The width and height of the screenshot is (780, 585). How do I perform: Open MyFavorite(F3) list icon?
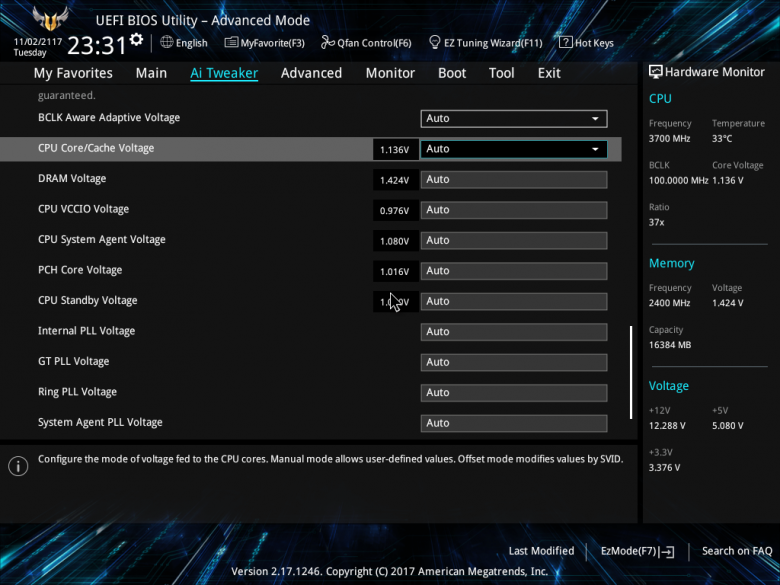[231, 42]
